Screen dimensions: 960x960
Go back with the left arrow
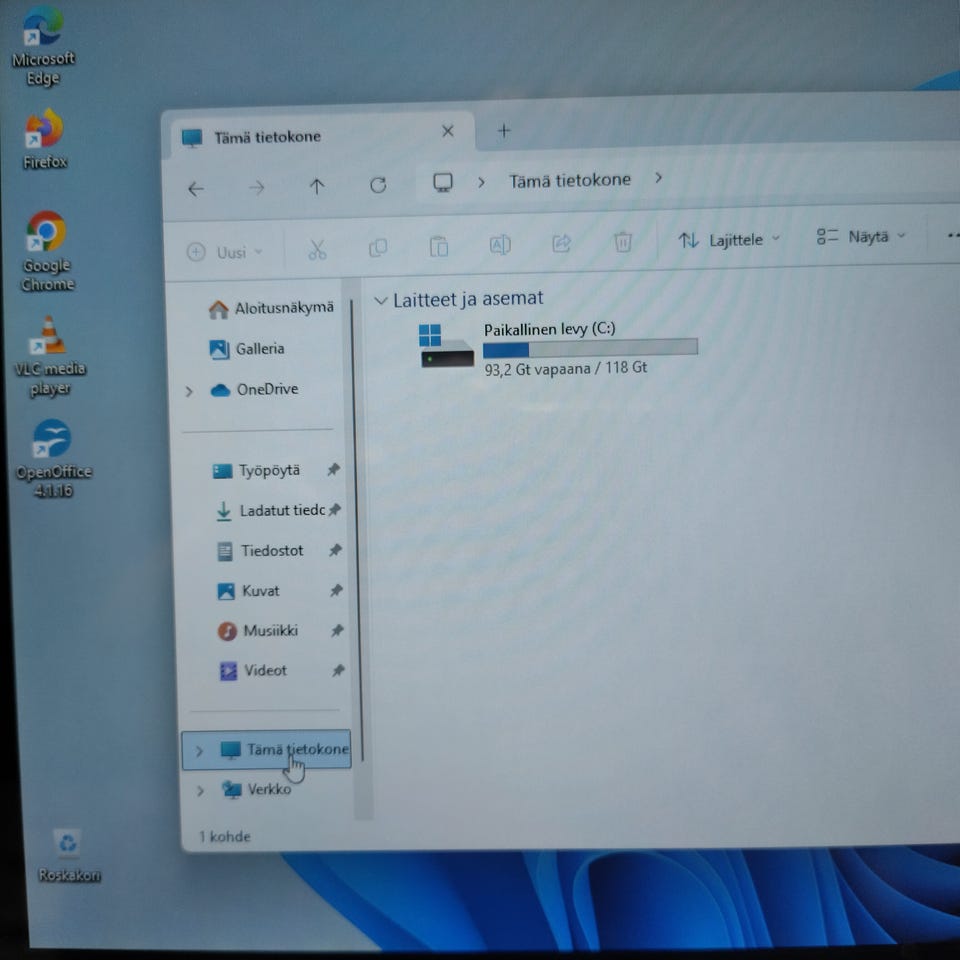(x=196, y=189)
